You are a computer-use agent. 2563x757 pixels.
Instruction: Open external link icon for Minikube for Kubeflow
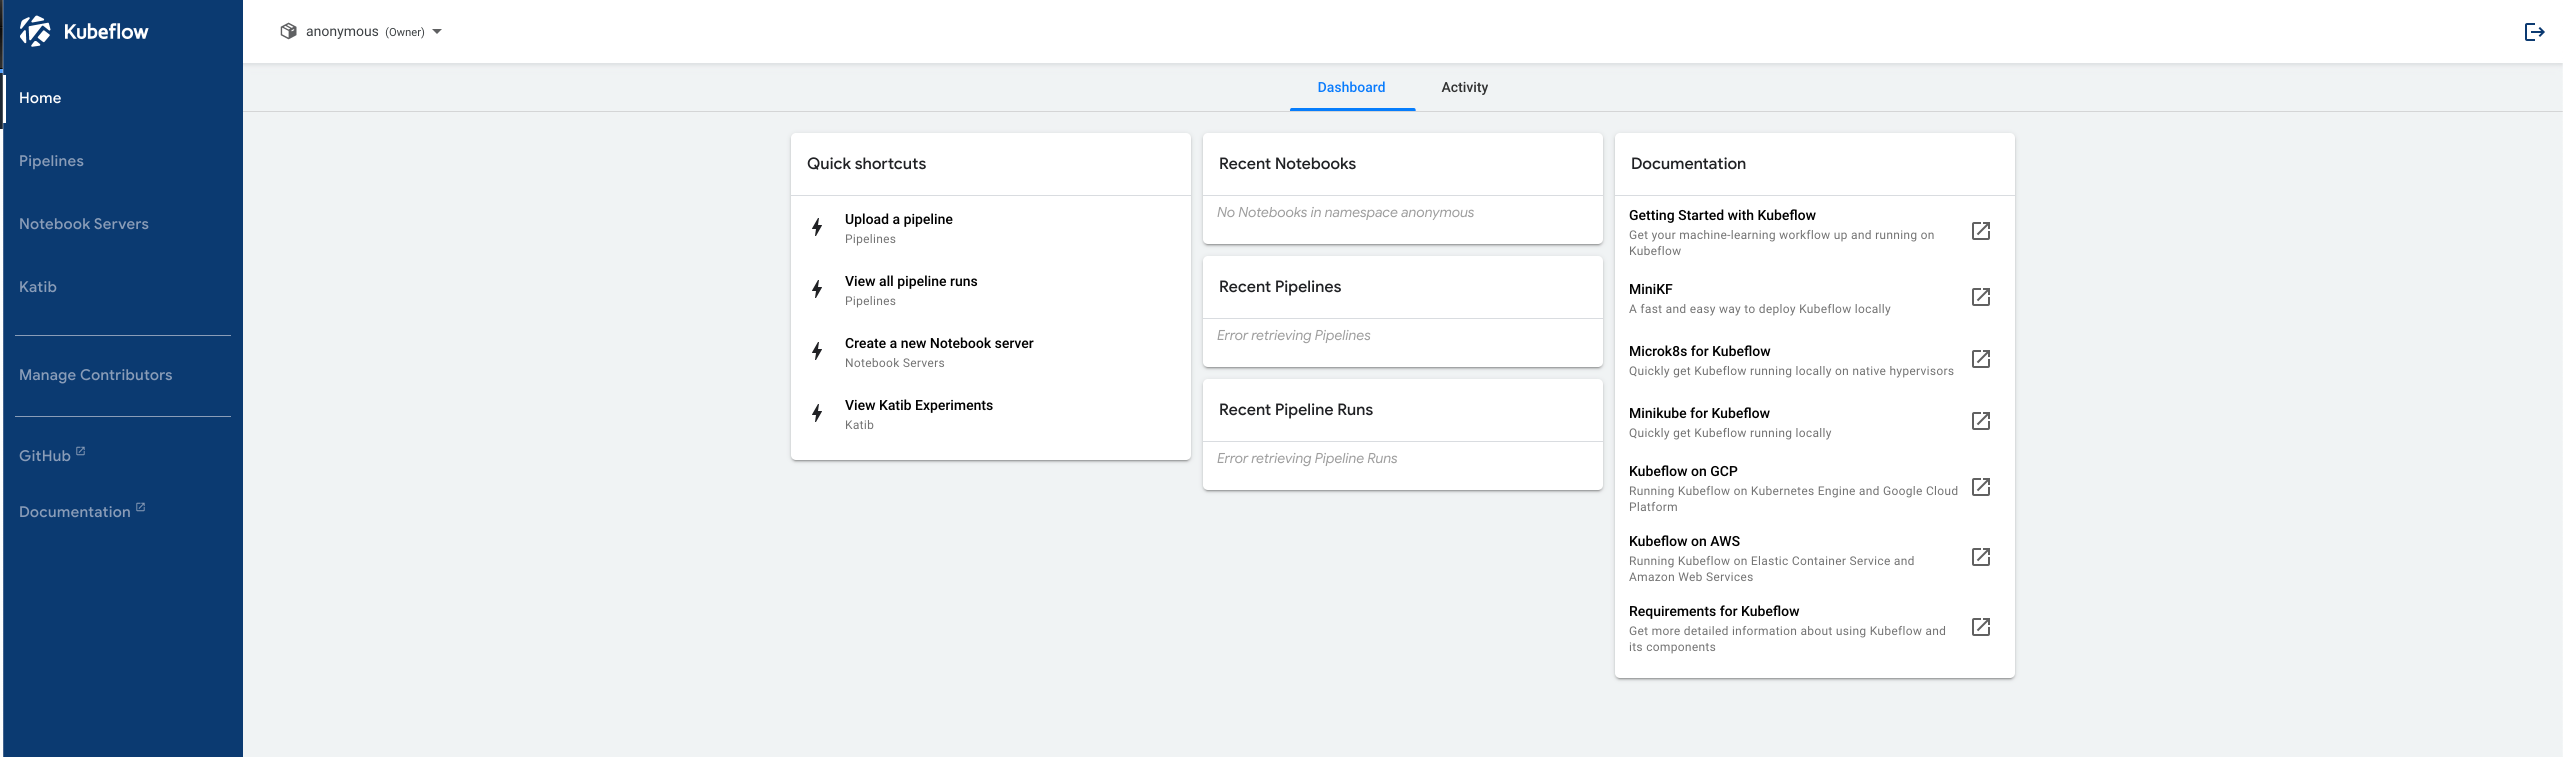point(1980,421)
